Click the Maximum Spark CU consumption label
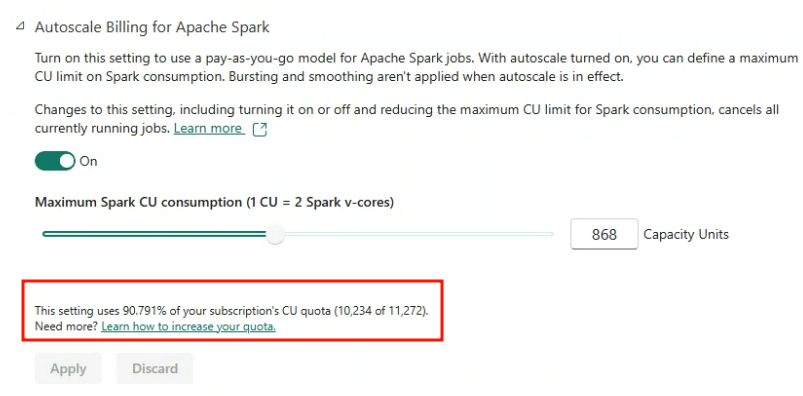The image size is (803, 396). point(214,202)
